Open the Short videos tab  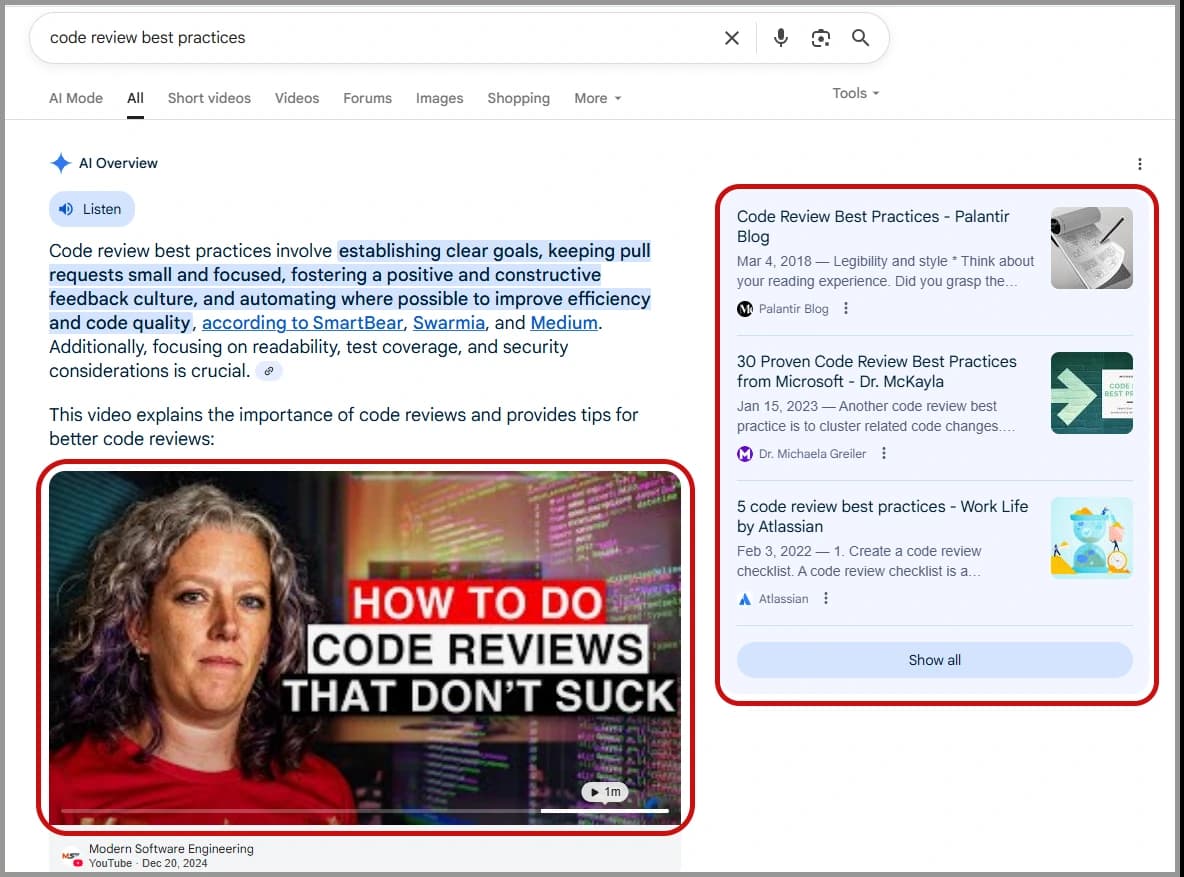(209, 98)
